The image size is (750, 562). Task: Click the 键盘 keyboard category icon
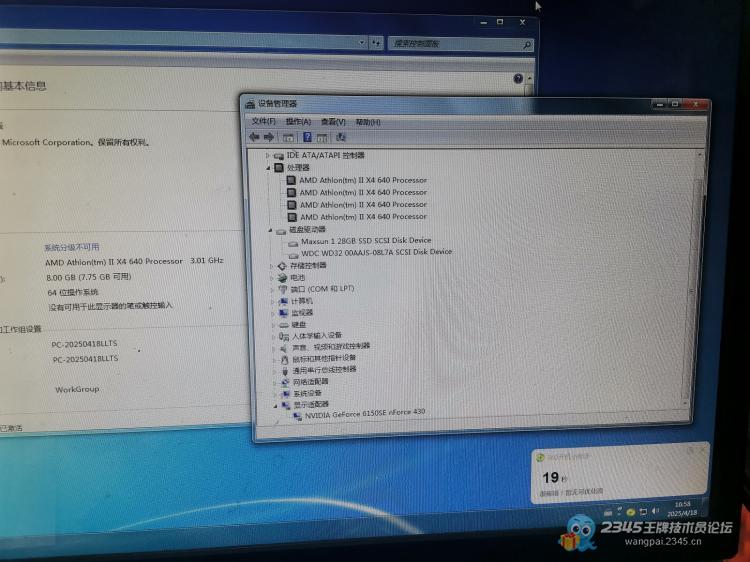284,325
